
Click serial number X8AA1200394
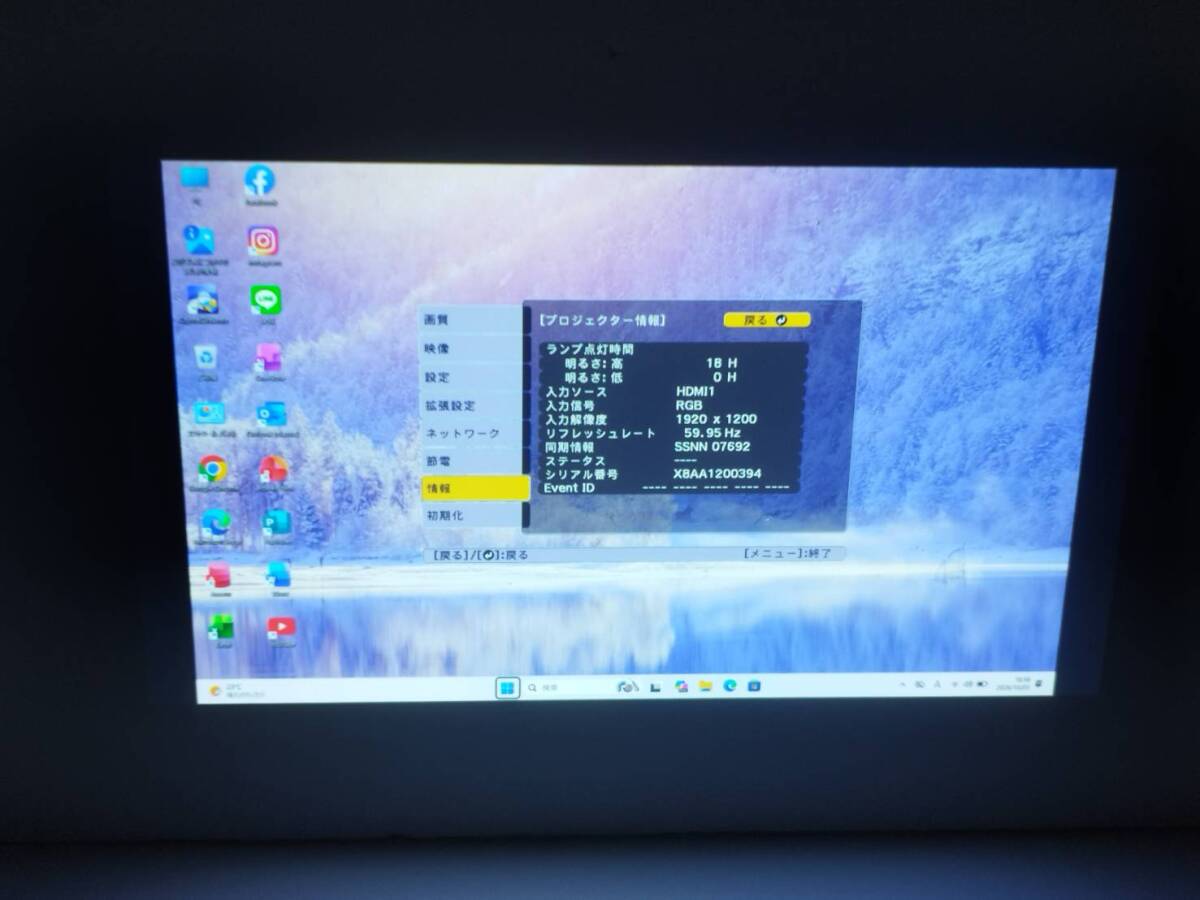tap(717, 474)
